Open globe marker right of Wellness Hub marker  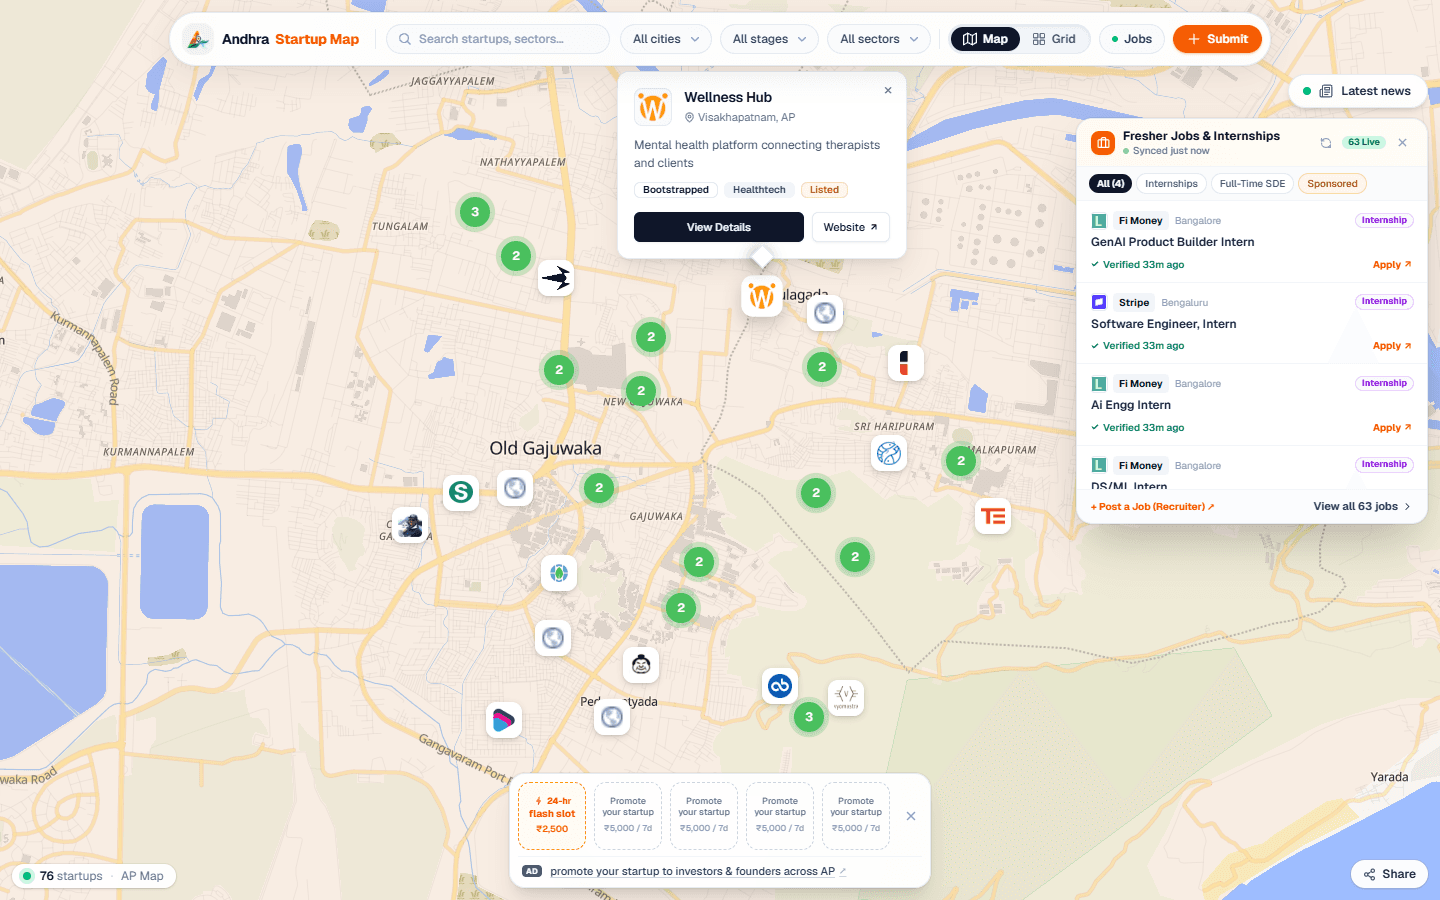click(825, 313)
